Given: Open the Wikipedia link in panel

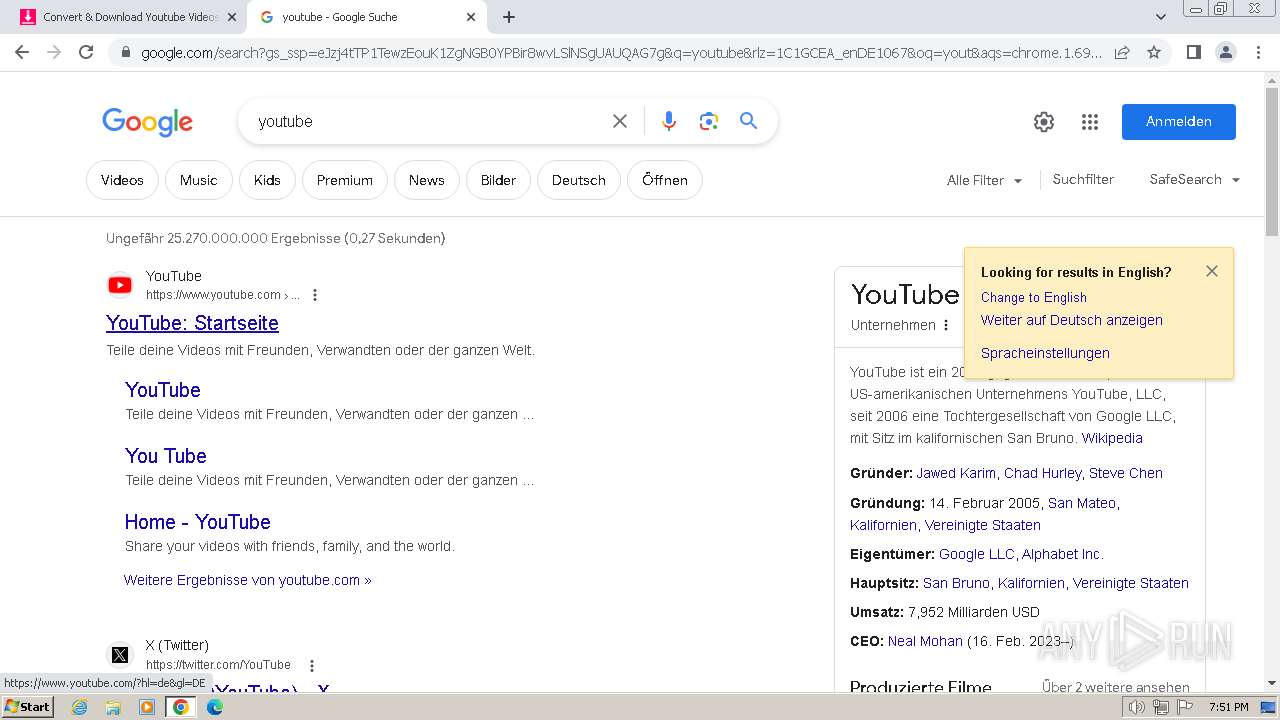Looking at the screenshot, I should pyautogui.click(x=1112, y=438).
